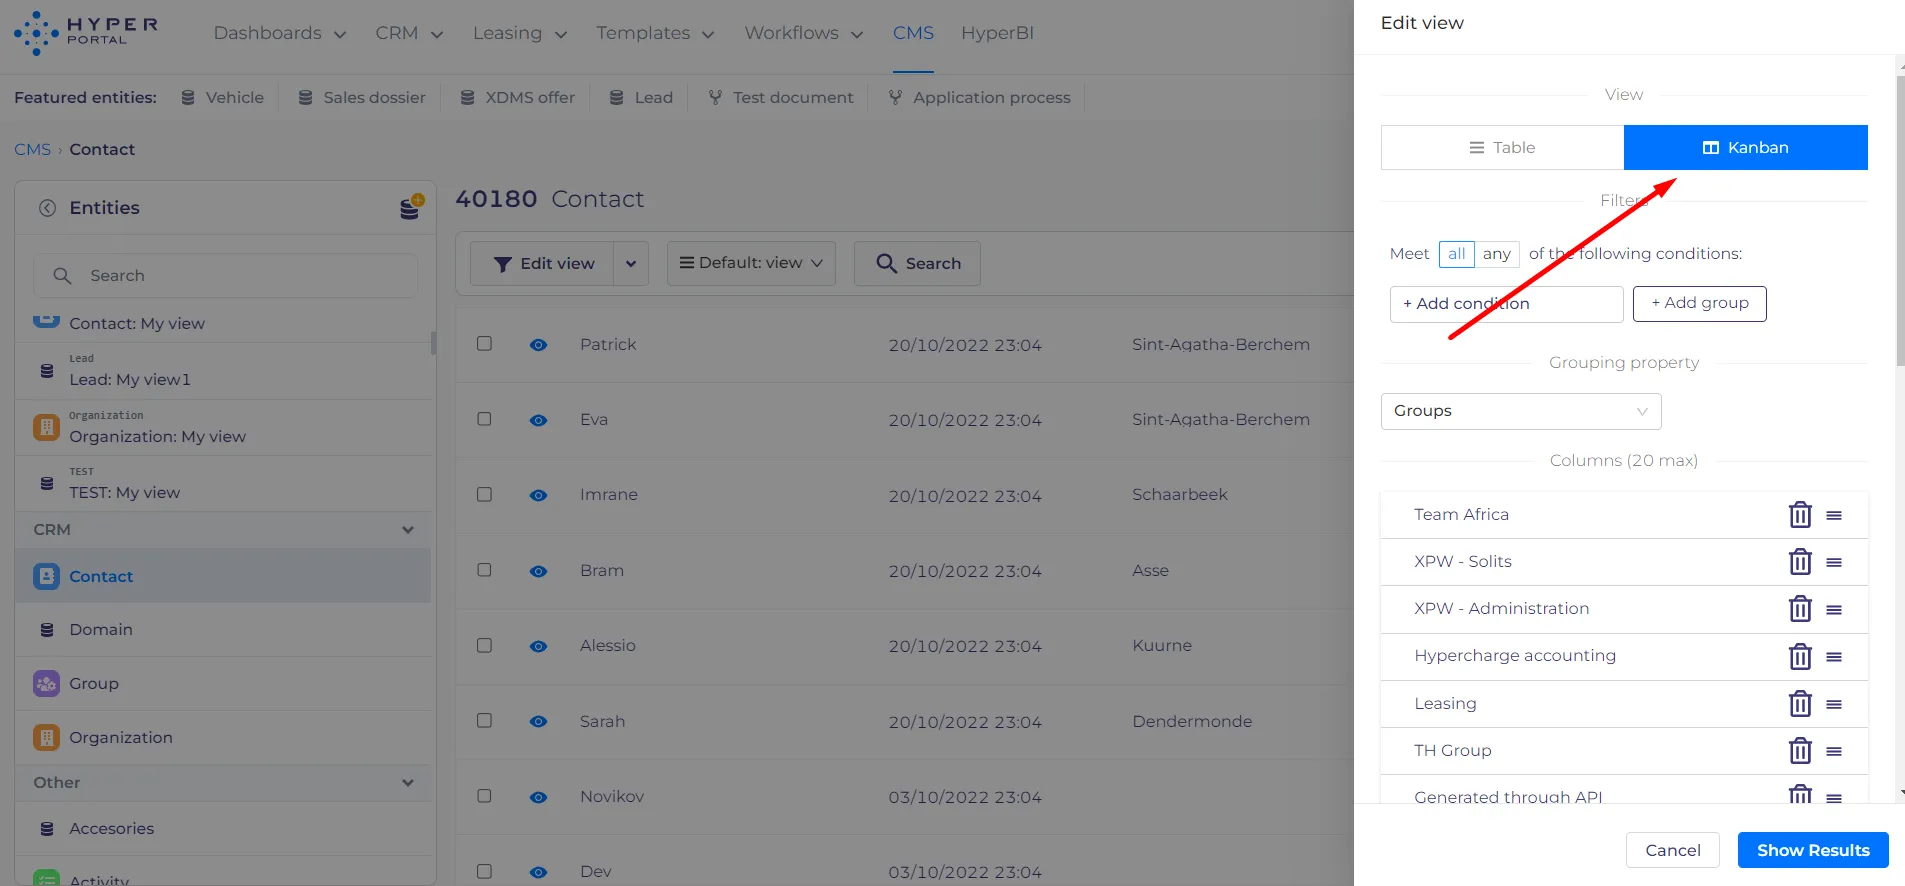View the Bram contact eye icon
The width and height of the screenshot is (1905, 886).
point(538,571)
